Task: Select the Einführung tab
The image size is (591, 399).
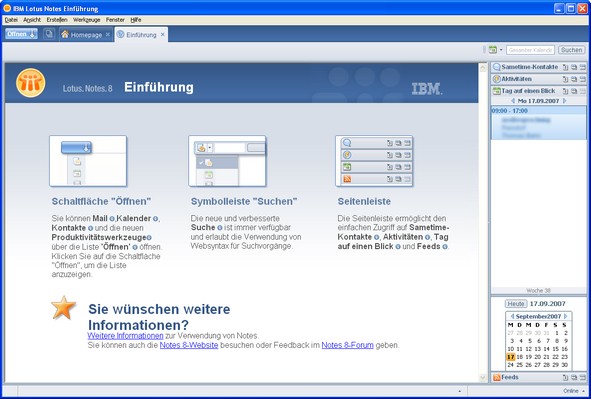Action: (141, 35)
